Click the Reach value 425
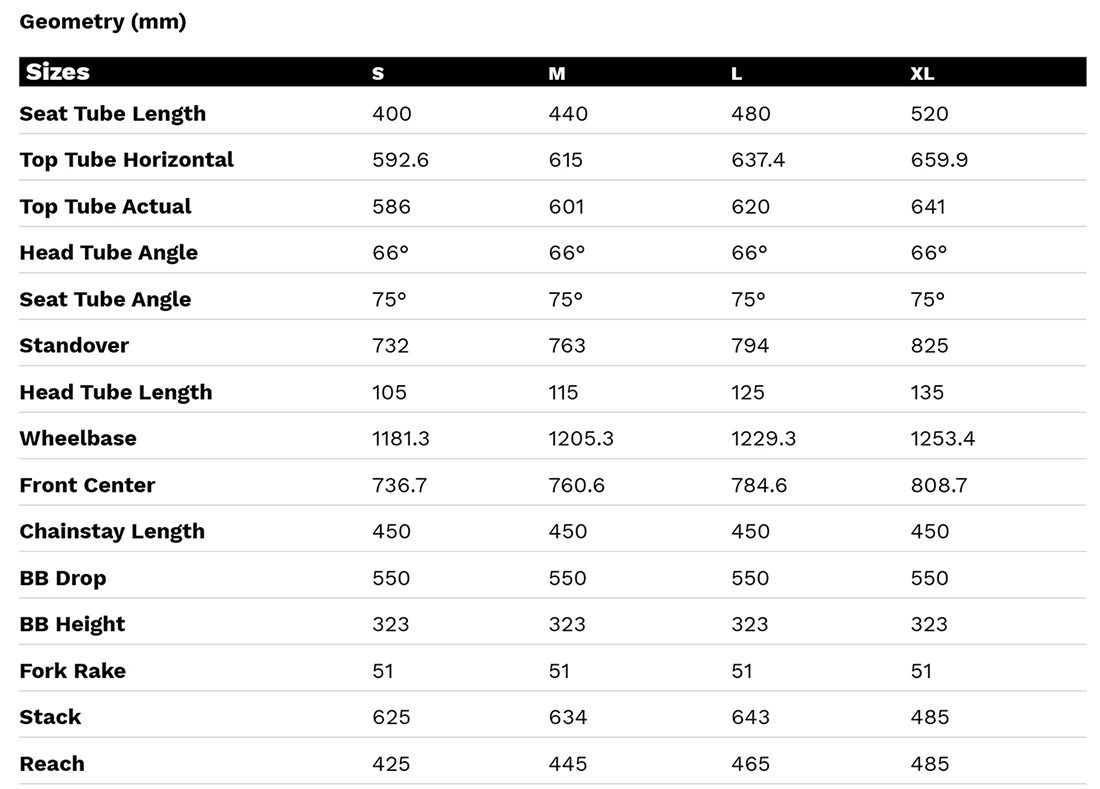 (391, 764)
